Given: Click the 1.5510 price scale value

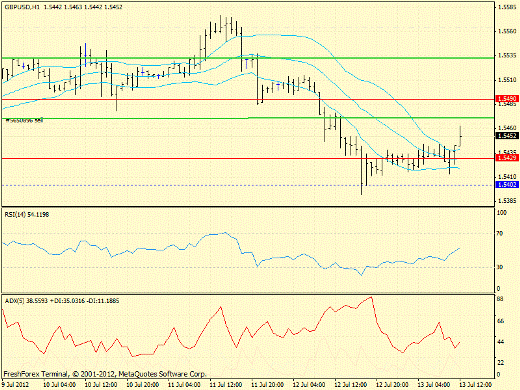Looking at the screenshot, I should click(x=507, y=80).
